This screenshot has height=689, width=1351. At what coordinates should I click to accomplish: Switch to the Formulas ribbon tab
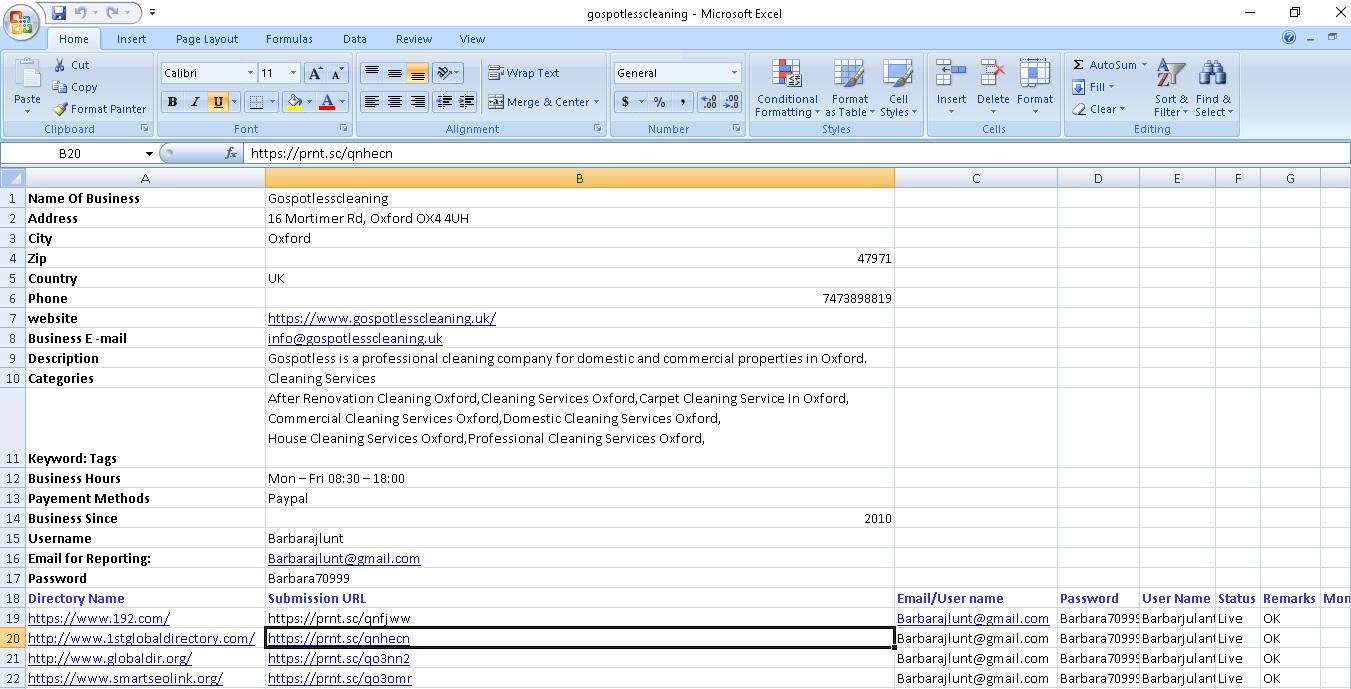coord(289,39)
